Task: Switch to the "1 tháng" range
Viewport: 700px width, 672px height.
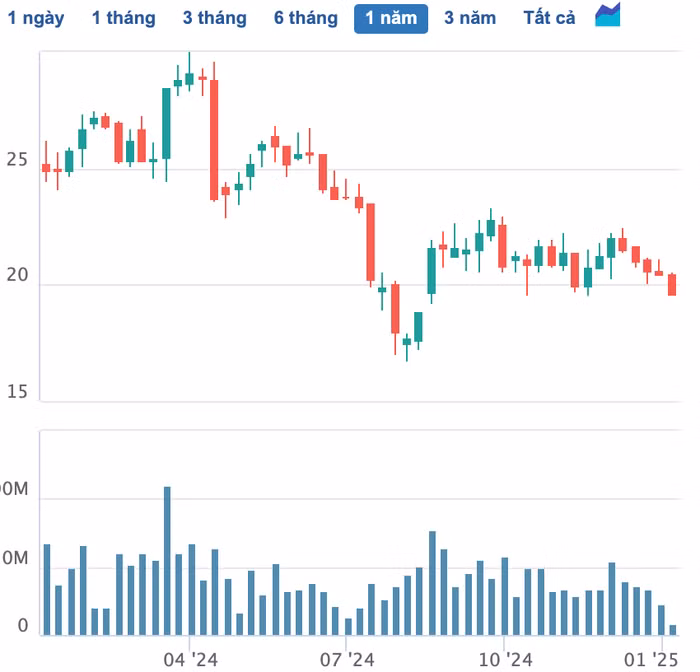Action: coord(123,18)
